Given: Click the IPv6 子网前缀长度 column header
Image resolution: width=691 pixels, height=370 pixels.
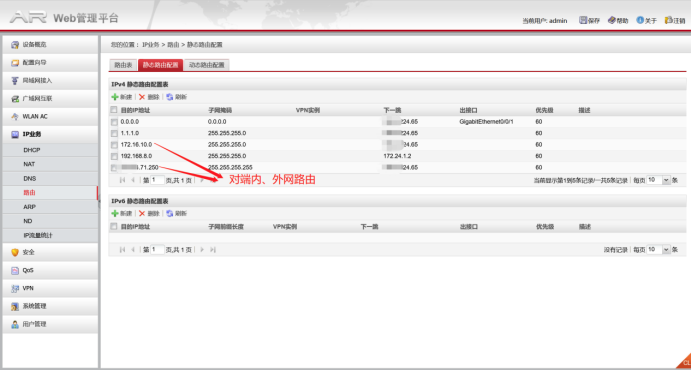Looking at the screenshot, I should click(x=226, y=226).
